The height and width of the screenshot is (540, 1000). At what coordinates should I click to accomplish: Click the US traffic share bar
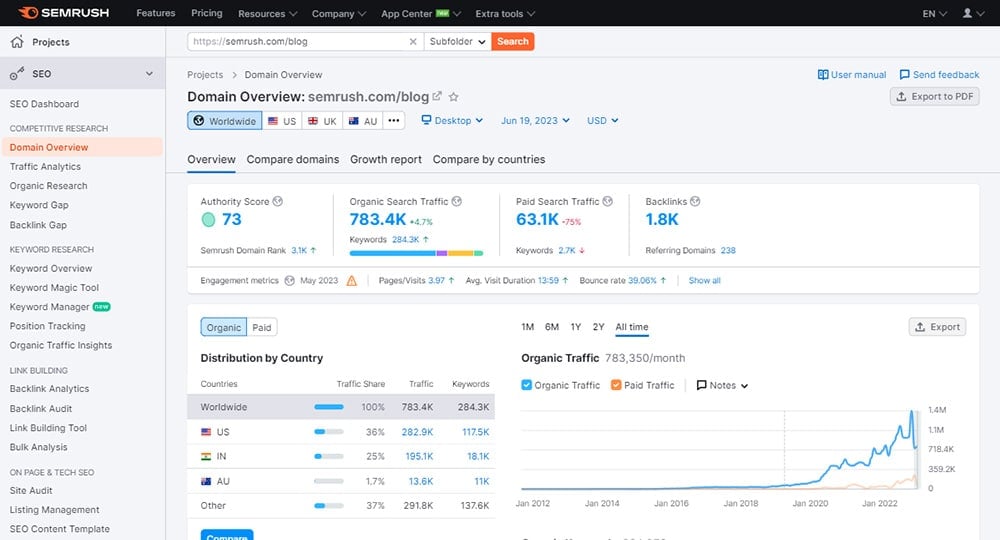[328, 432]
